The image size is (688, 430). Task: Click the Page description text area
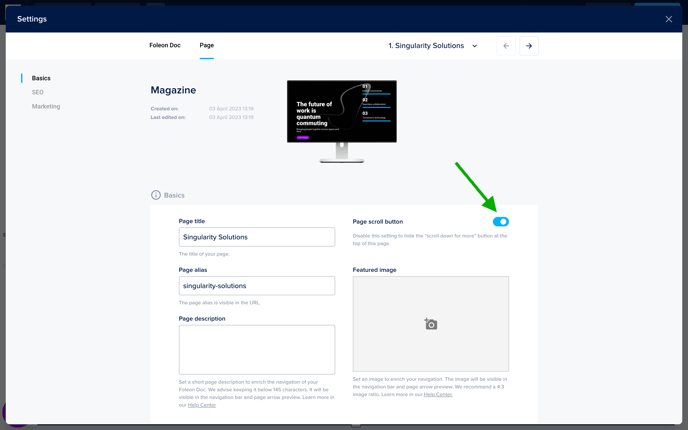257,349
